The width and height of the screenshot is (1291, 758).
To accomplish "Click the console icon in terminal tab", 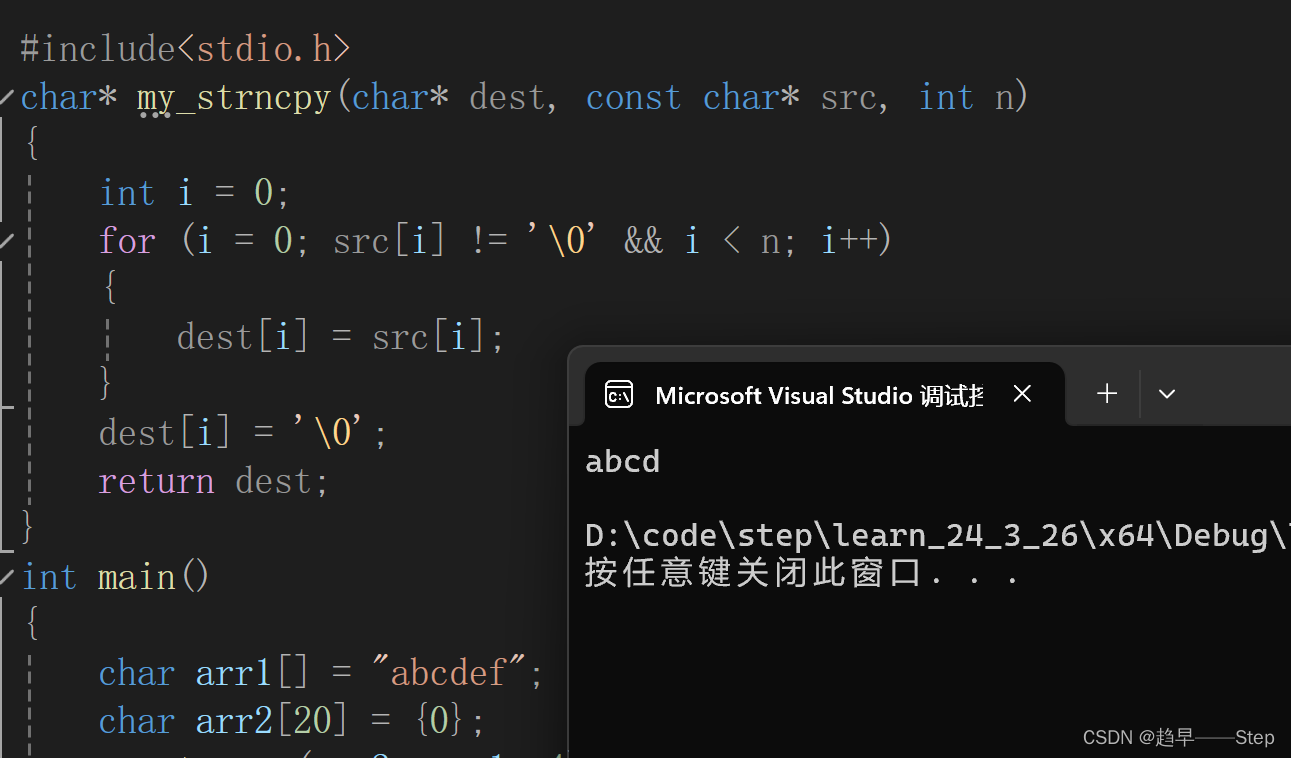I will (x=619, y=395).
